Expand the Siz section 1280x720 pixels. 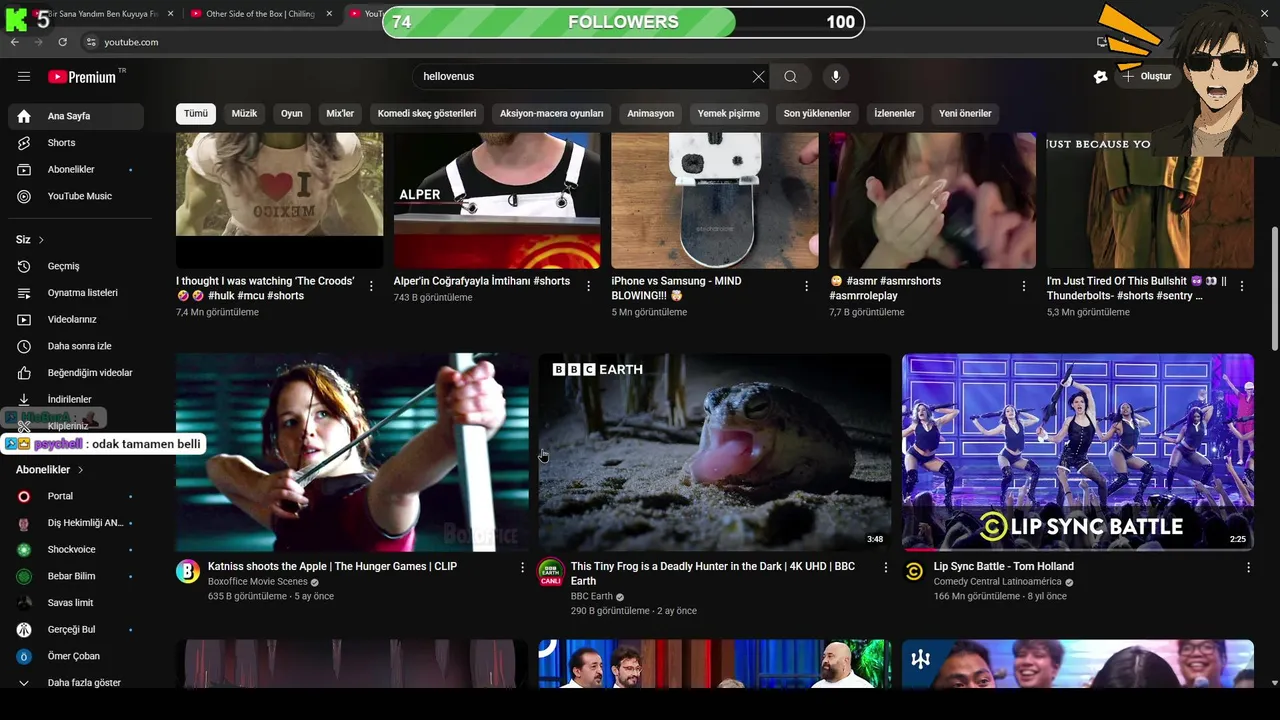pyautogui.click(x=30, y=240)
